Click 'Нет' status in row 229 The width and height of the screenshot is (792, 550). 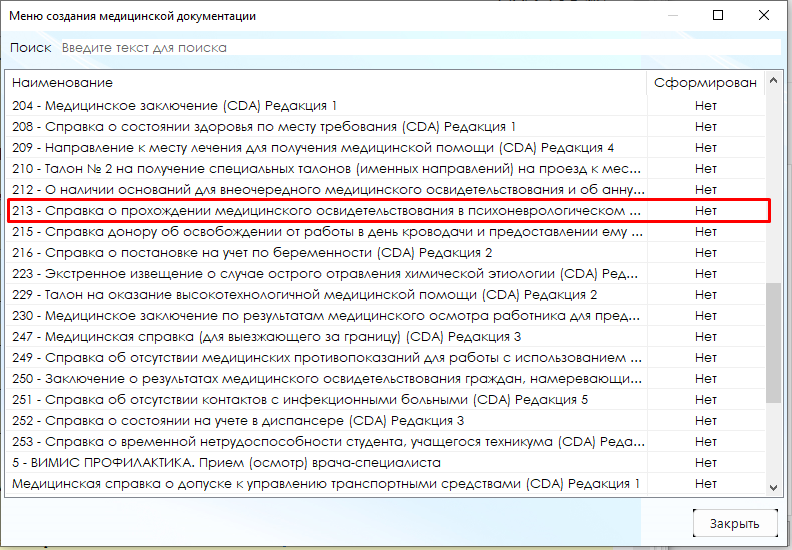(706, 294)
